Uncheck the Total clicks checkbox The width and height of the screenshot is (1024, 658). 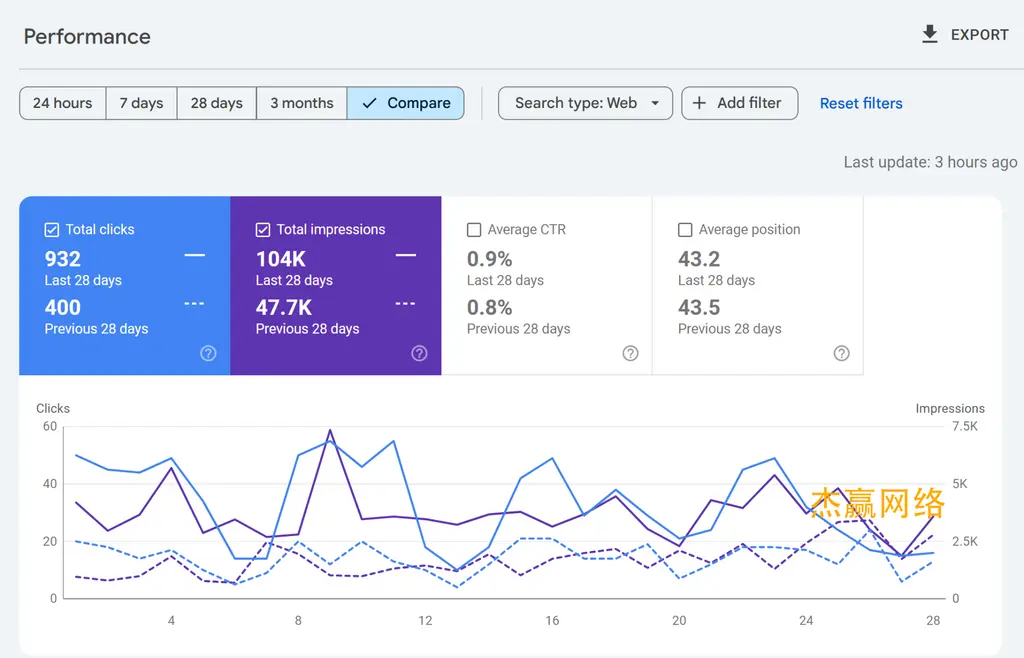coord(52,230)
